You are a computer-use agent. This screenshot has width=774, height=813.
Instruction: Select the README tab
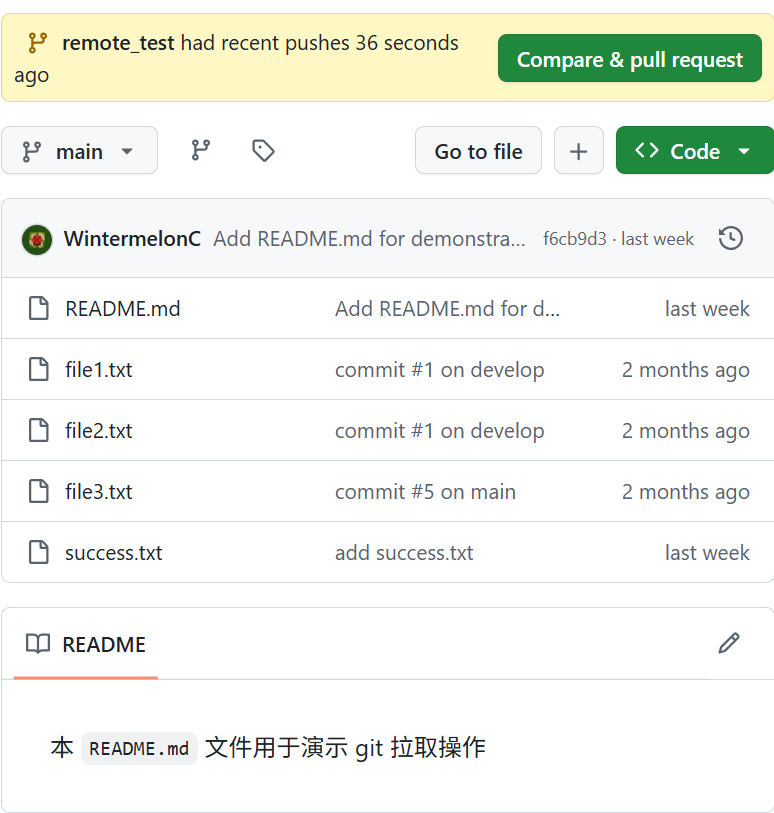point(86,645)
